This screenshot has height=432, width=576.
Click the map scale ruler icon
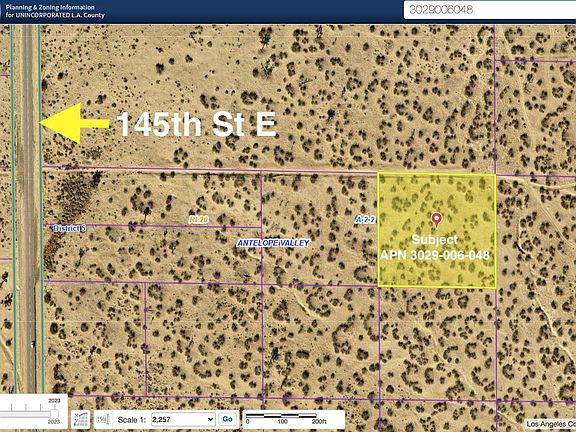point(103,419)
